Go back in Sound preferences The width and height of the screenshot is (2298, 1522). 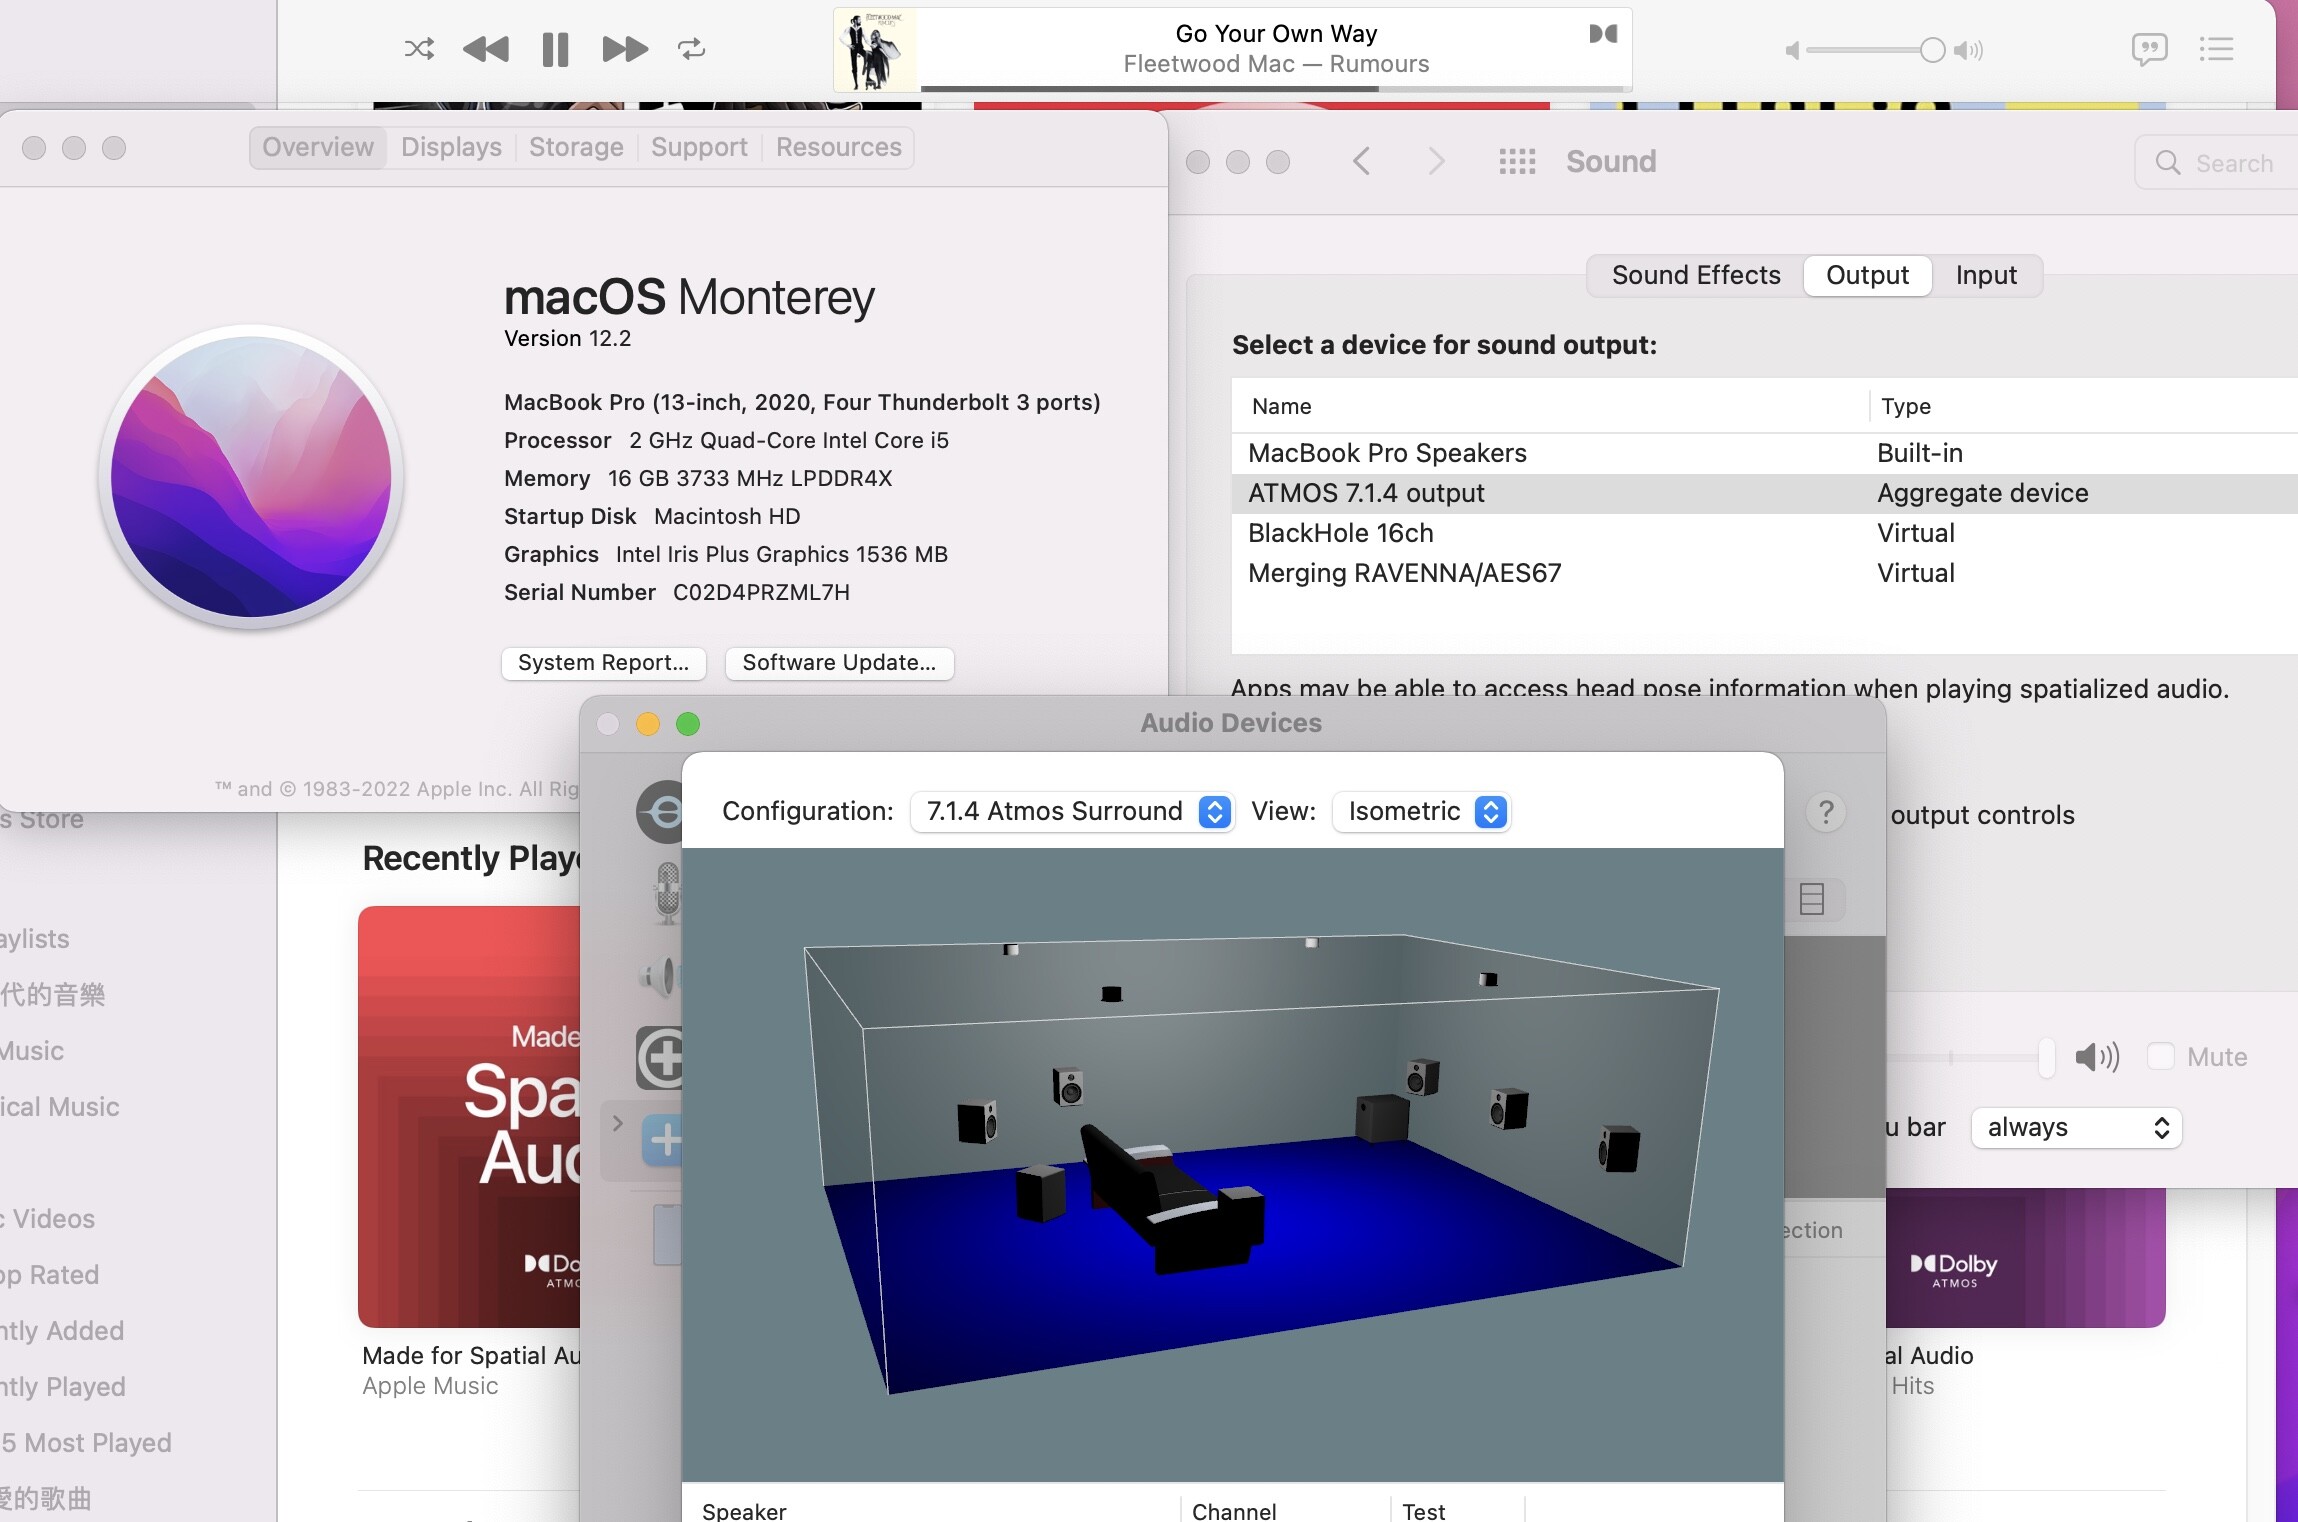click(1361, 161)
